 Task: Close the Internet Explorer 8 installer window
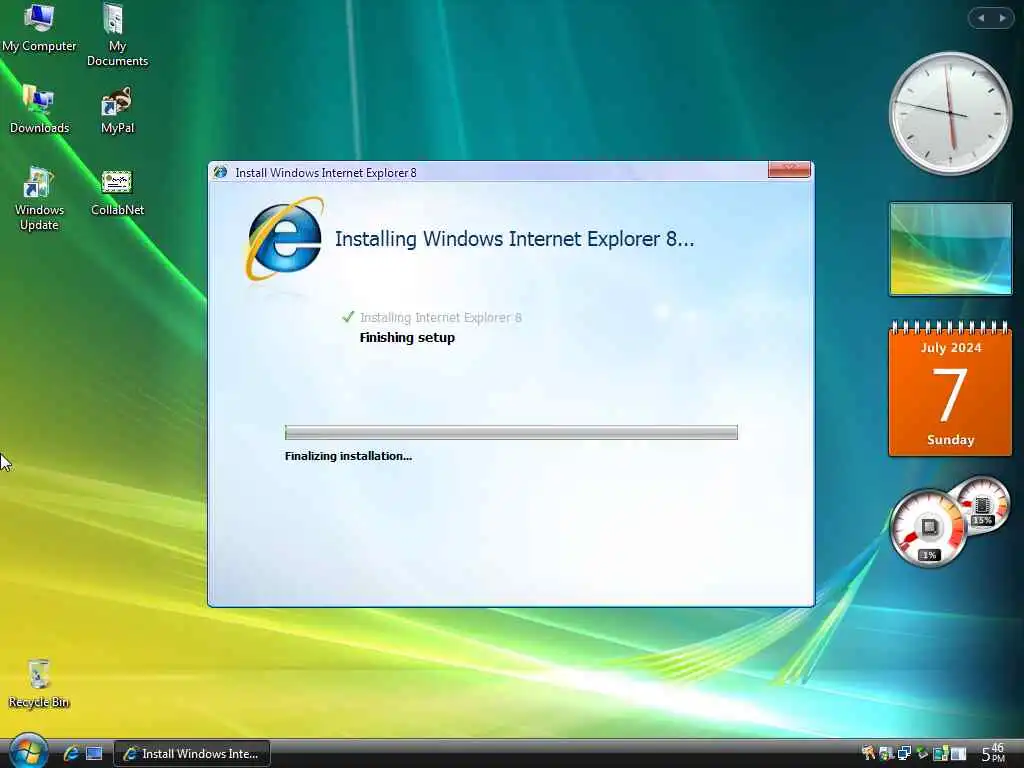point(789,170)
